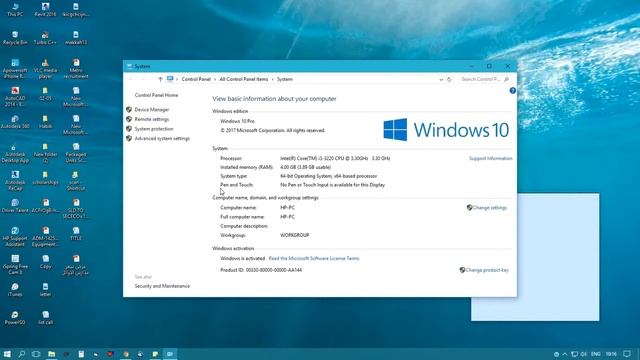This screenshot has width=640, height=360.
Task: Select the Autodesk Desktop App icon
Action: [15, 153]
